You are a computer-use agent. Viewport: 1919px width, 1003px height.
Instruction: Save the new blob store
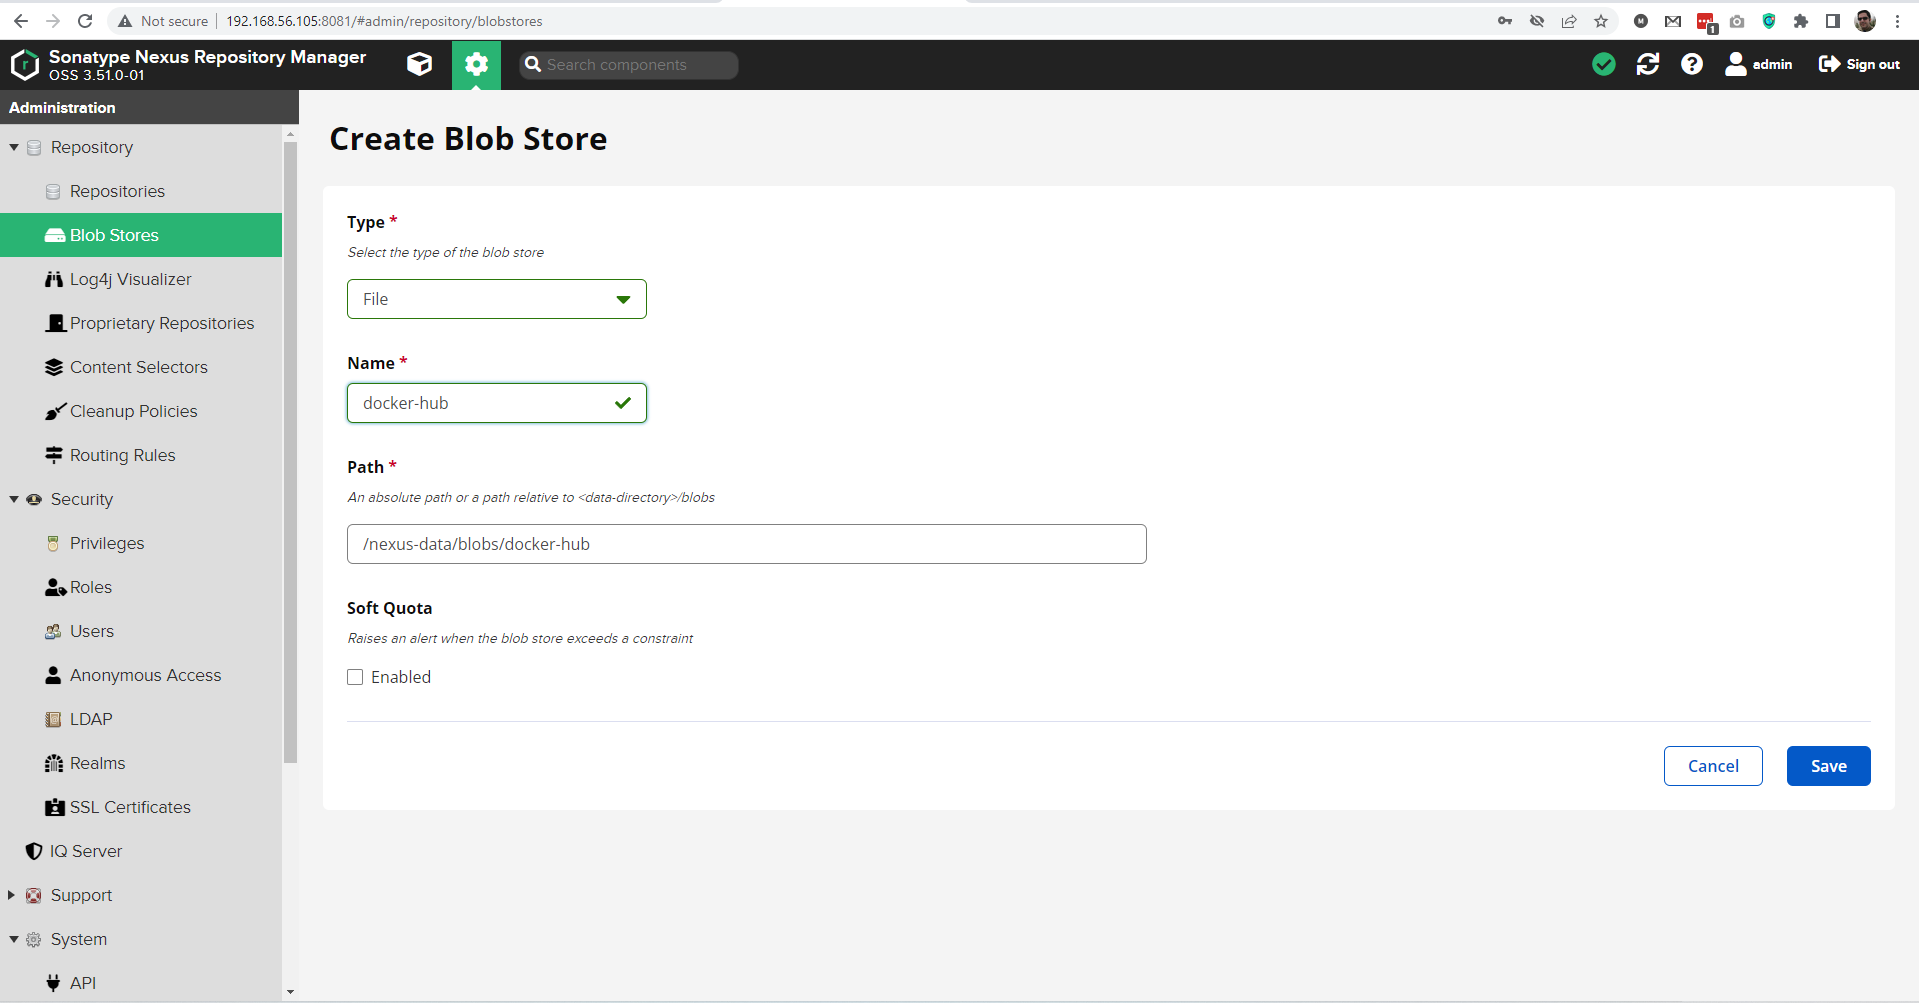pyautogui.click(x=1829, y=766)
